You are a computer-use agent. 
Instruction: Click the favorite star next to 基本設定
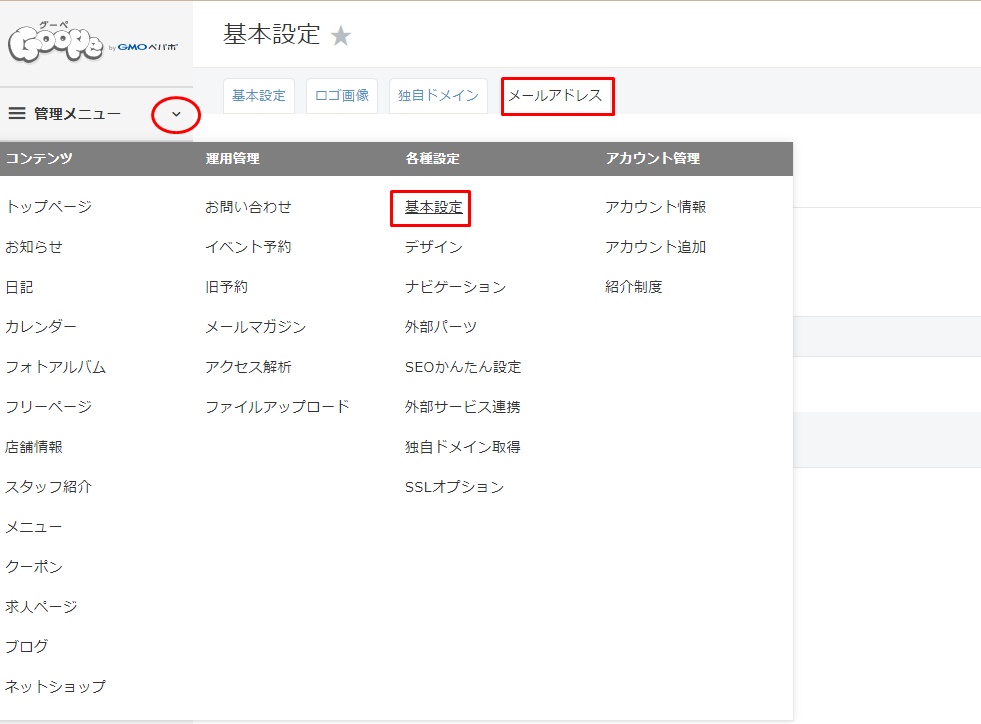(341, 36)
